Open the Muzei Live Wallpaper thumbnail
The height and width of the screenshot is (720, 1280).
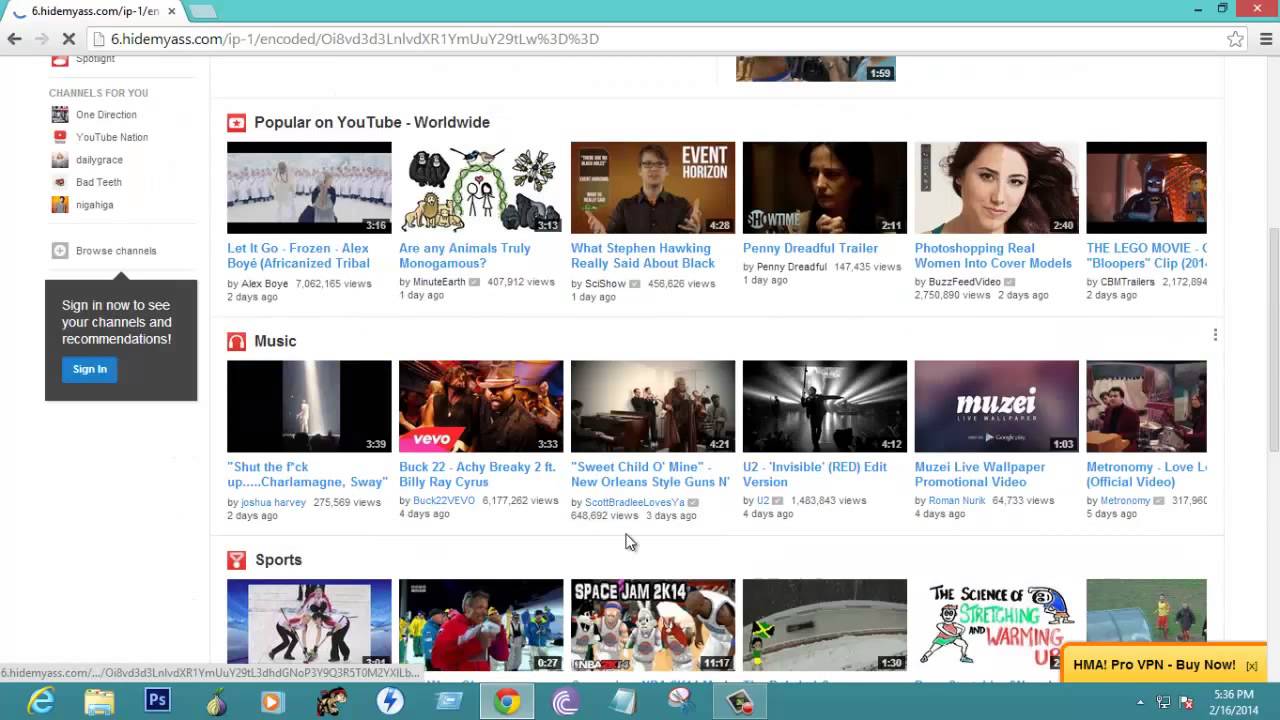coord(997,407)
